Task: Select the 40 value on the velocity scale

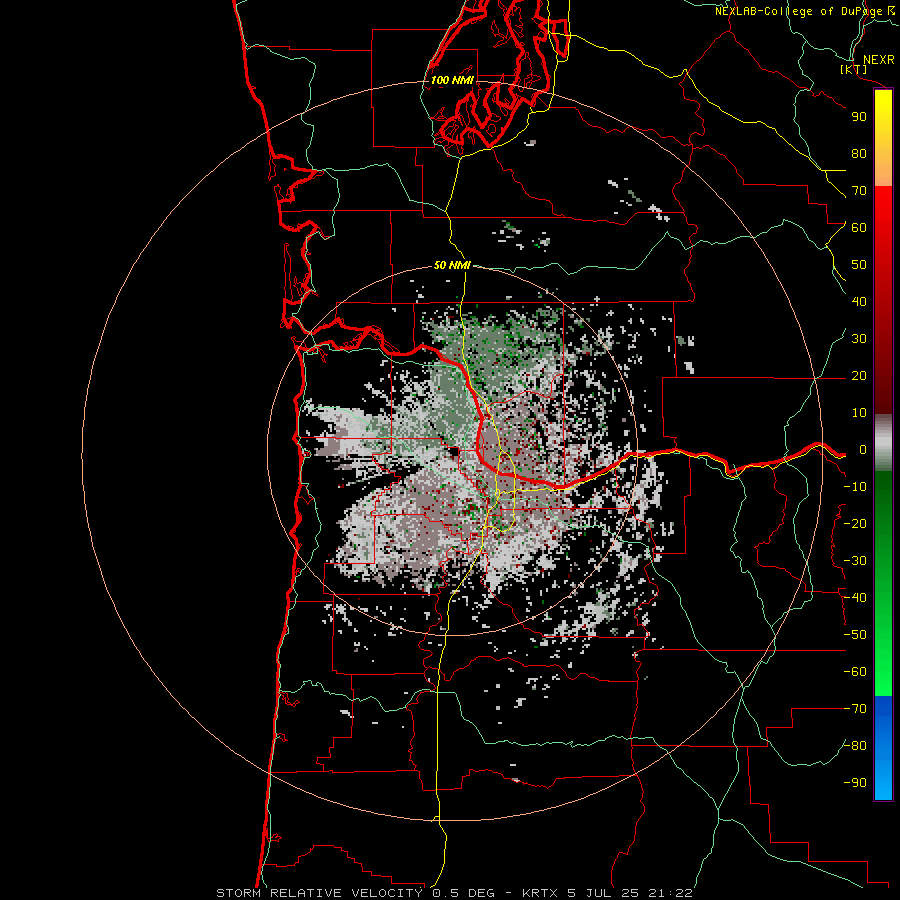Action: coord(859,302)
